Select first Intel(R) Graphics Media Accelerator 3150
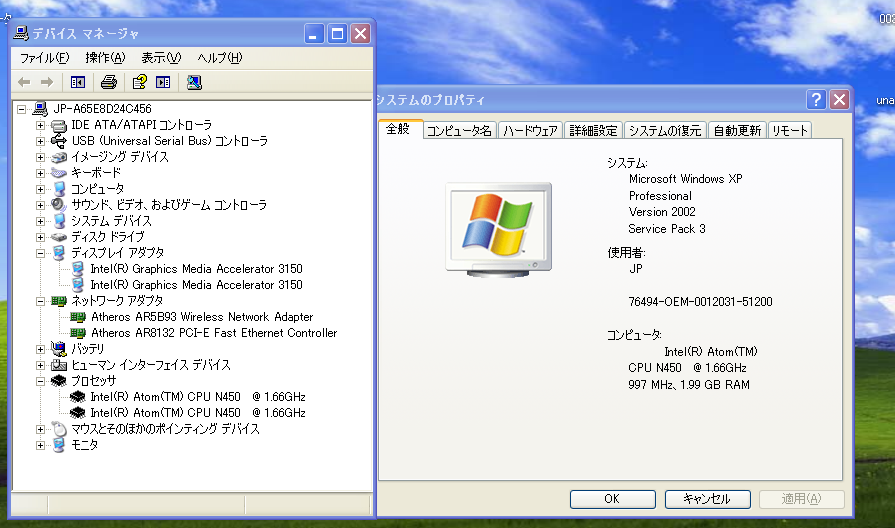Image resolution: width=895 pixels, height=528 pixels. [x=196, y=269]
